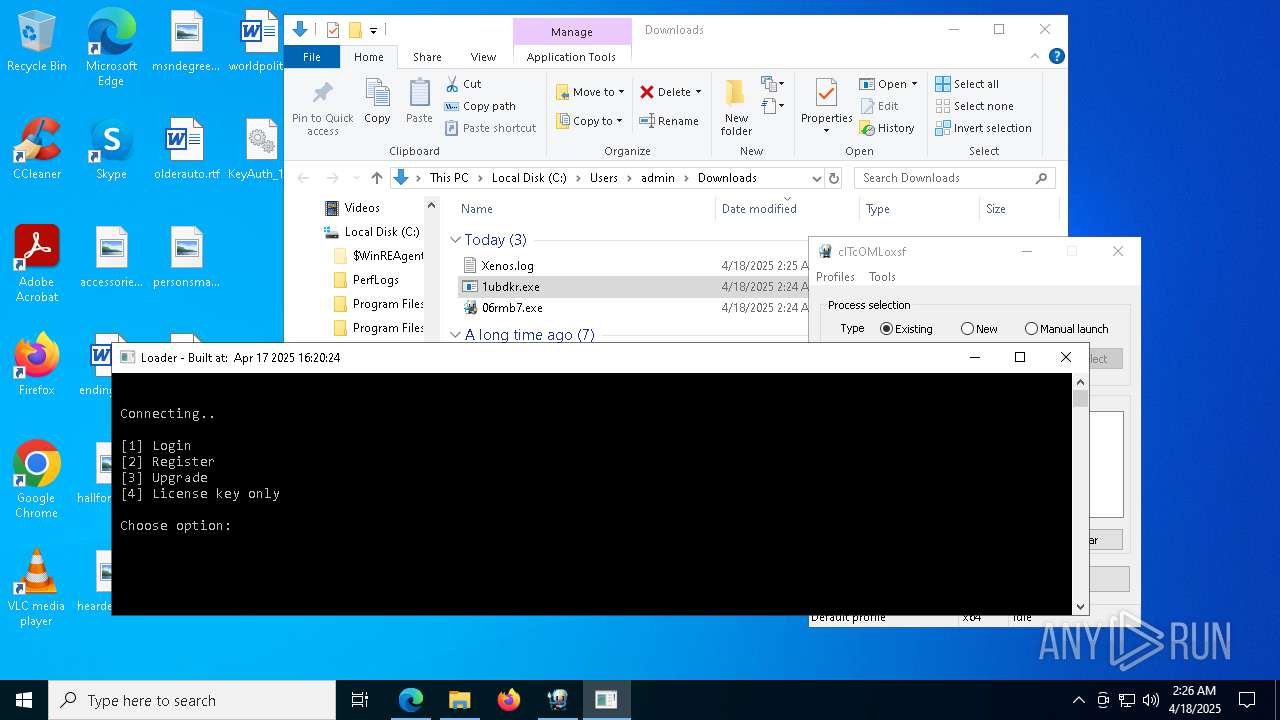This screenshot has width=1280, height=720.
Task: Click the Up arrow navigation button
Action: point(377,178)
